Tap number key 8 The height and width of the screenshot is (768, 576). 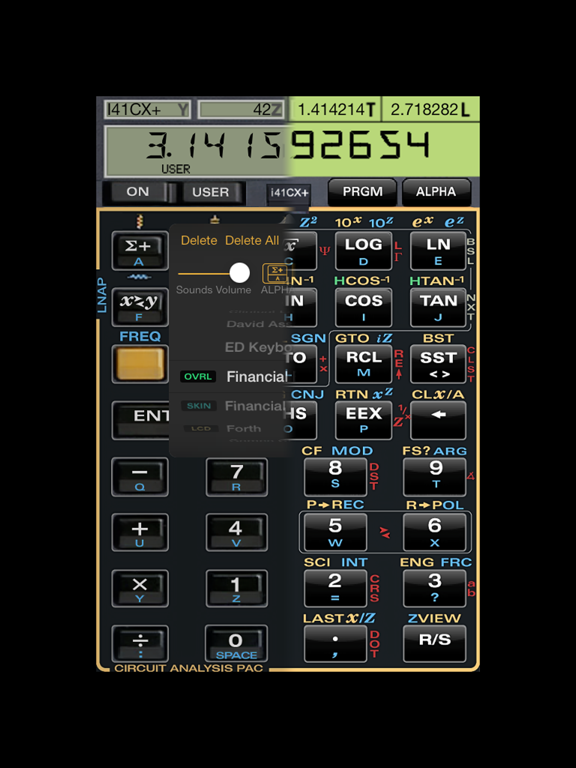click(x=336, y=477)
